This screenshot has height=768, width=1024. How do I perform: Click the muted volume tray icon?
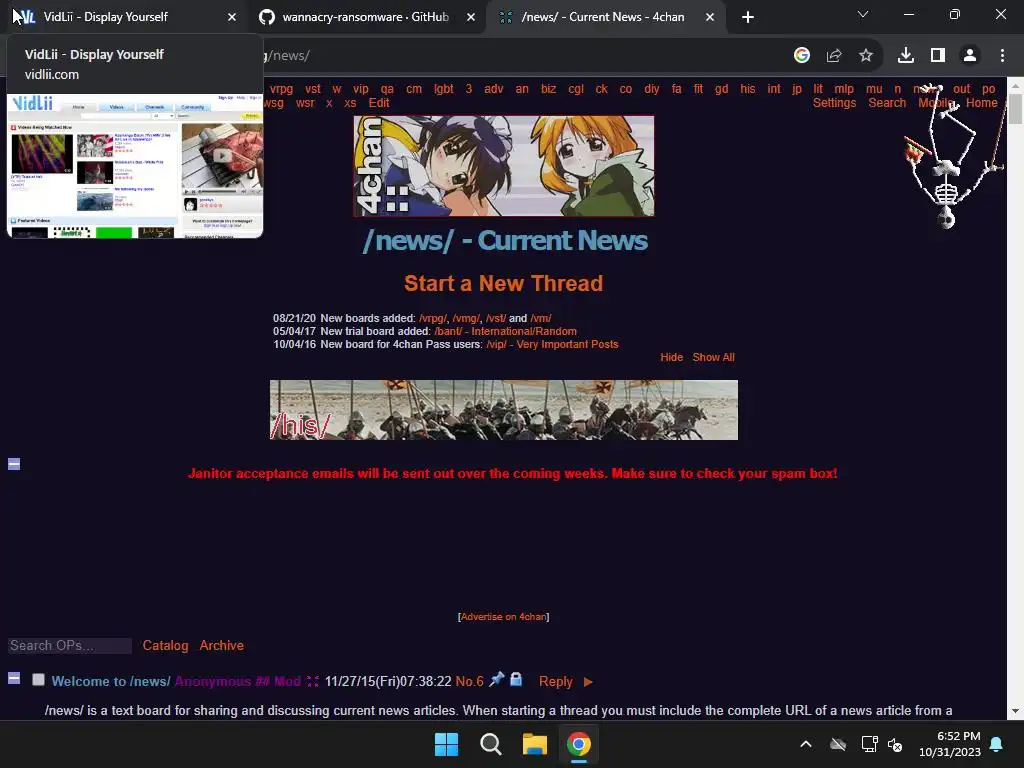pyautogui.click(x=895, y=744)
